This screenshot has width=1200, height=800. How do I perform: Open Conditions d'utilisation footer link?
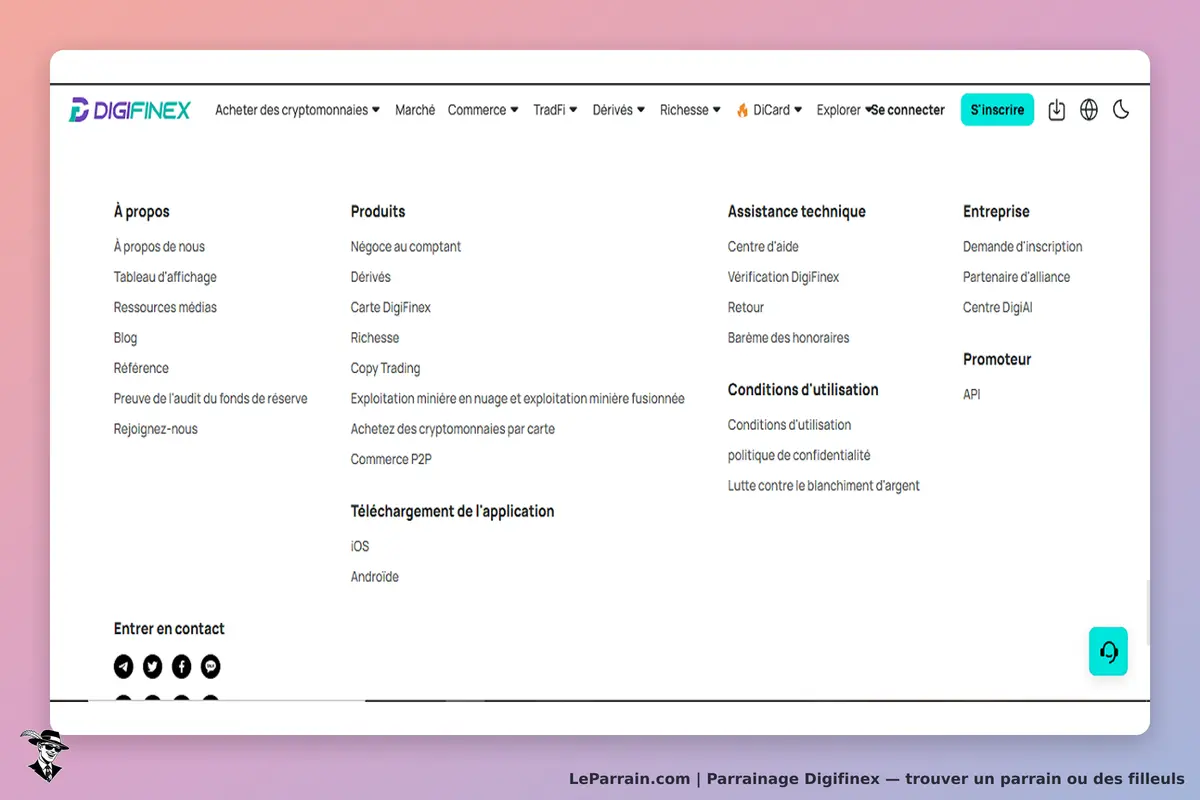[x=789, y=425]
